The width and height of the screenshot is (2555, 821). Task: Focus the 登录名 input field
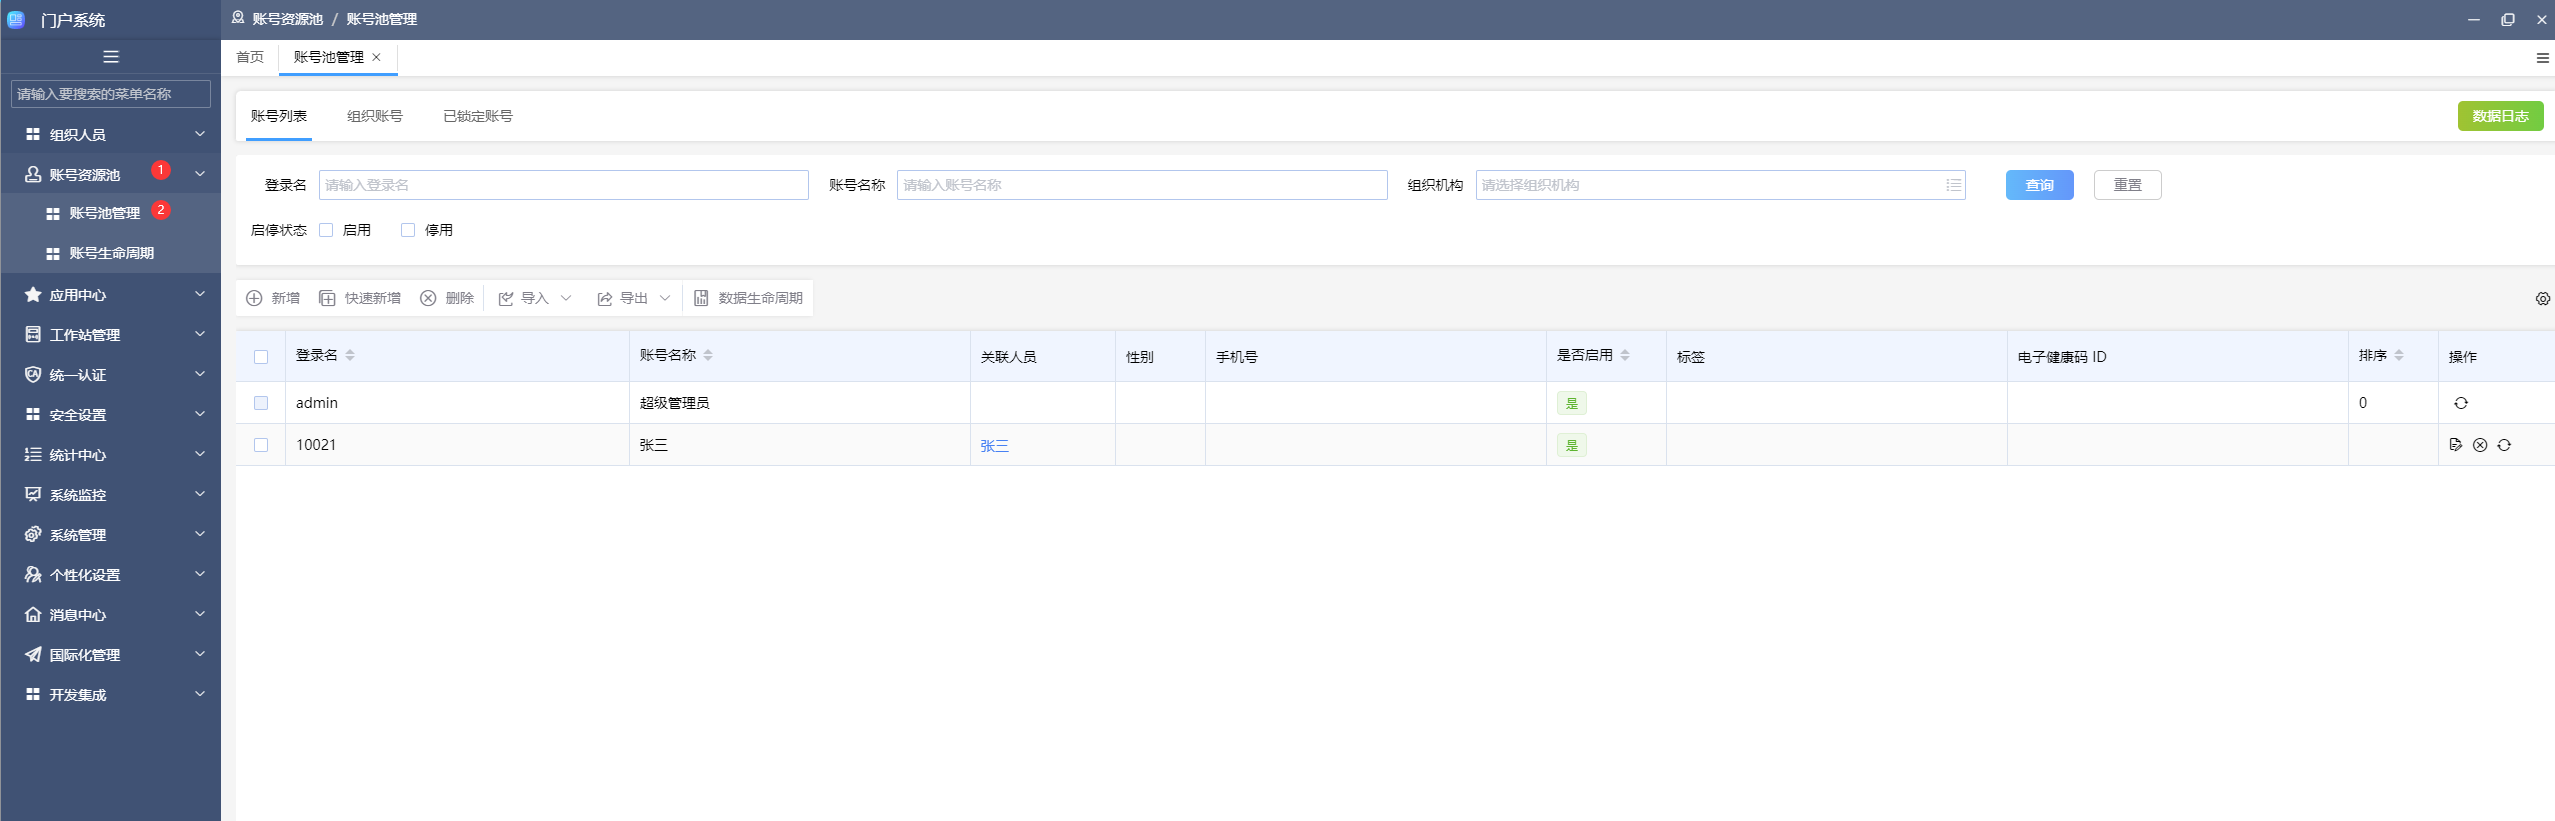point(564,185)
